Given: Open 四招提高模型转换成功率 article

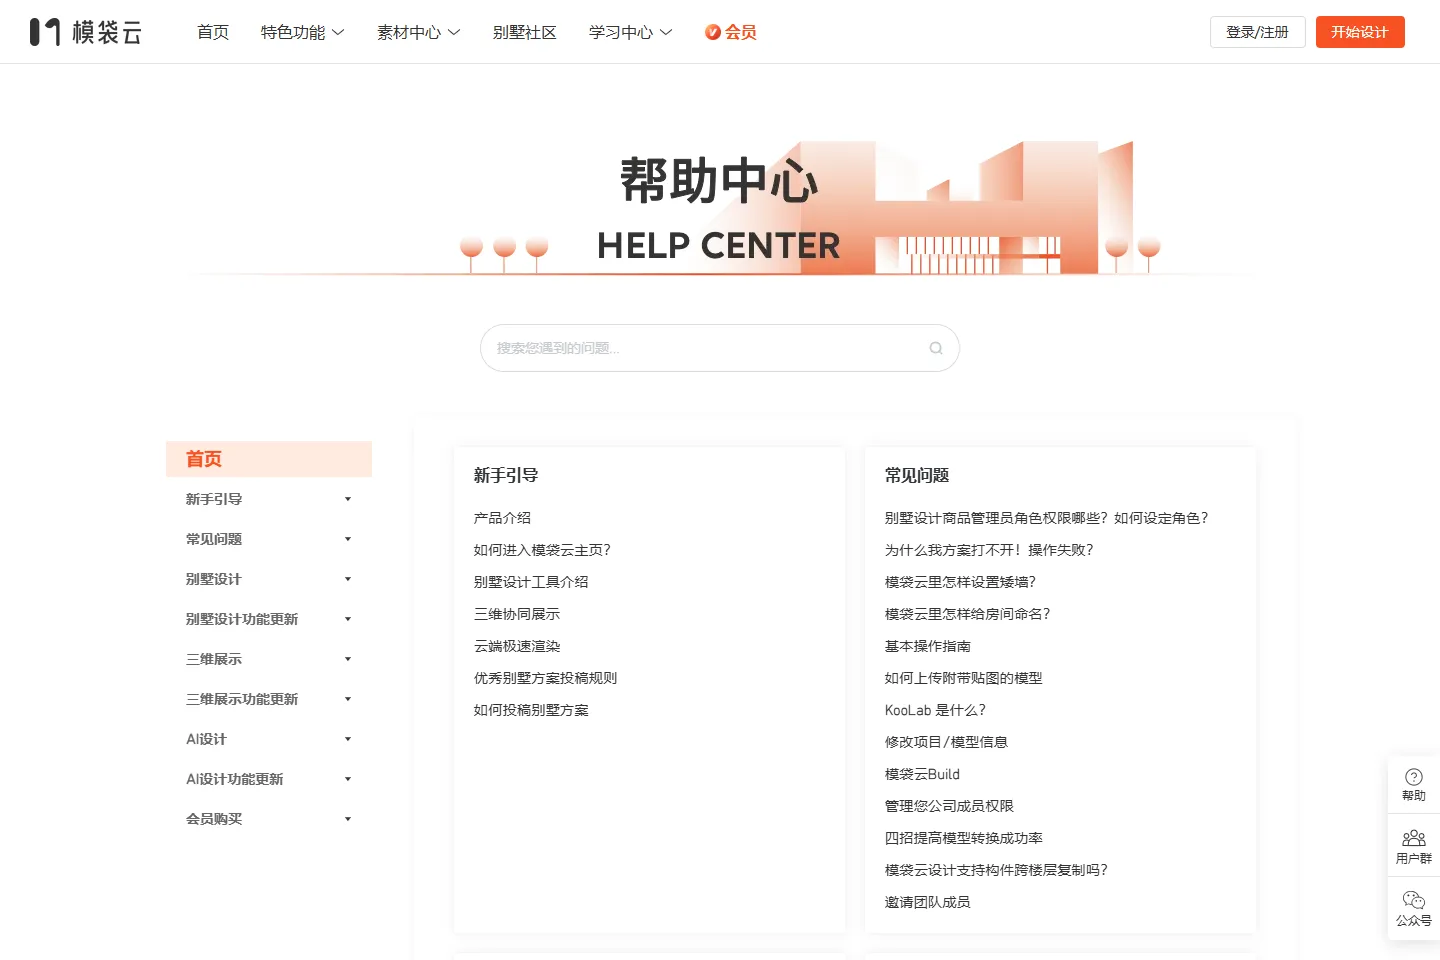Looking at the screenshot, I should coord(964,838).
